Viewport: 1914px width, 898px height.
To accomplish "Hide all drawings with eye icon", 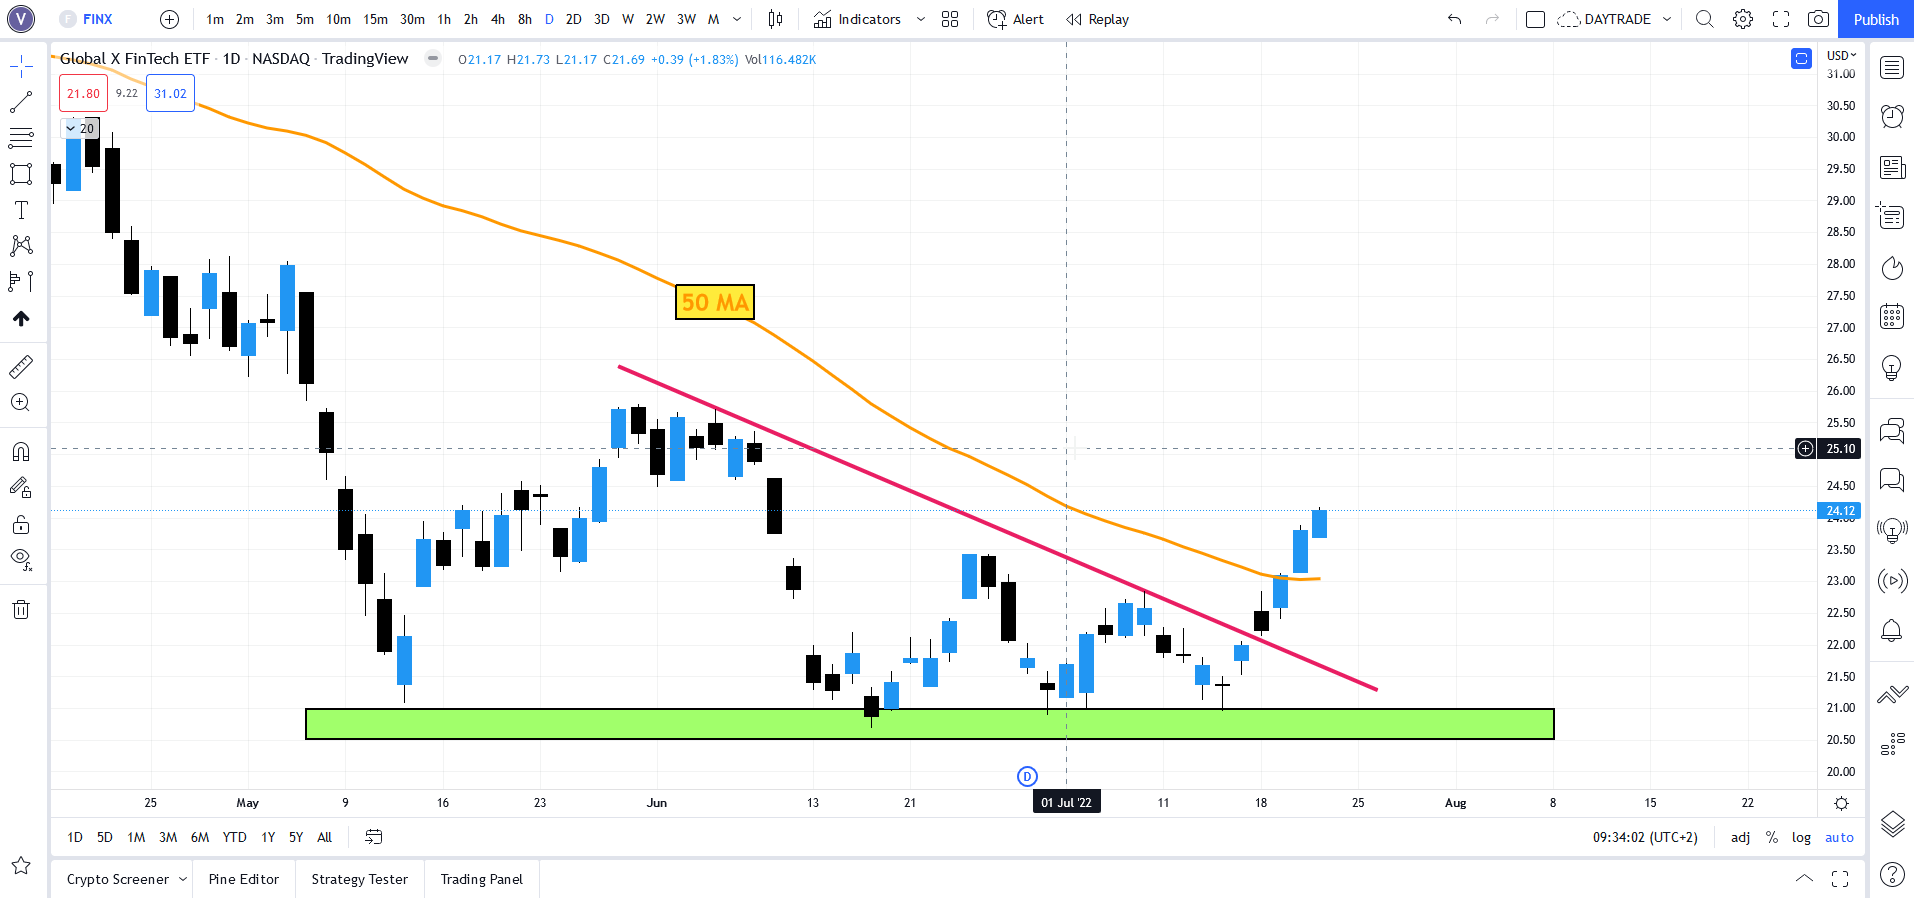I will pos(21,559).
